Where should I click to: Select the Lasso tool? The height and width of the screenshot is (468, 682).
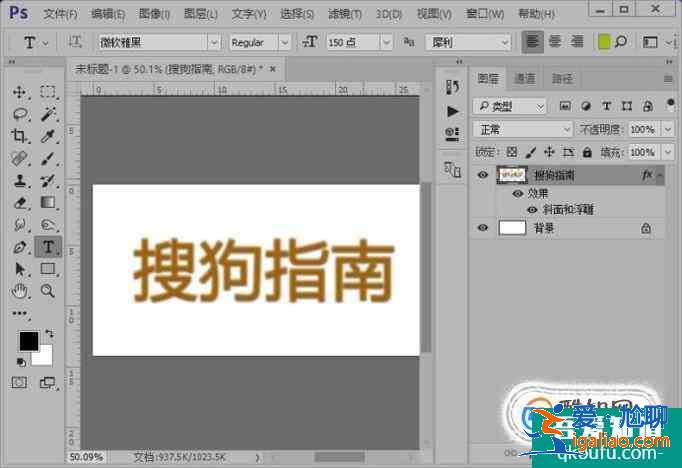(x=20, y=114)
